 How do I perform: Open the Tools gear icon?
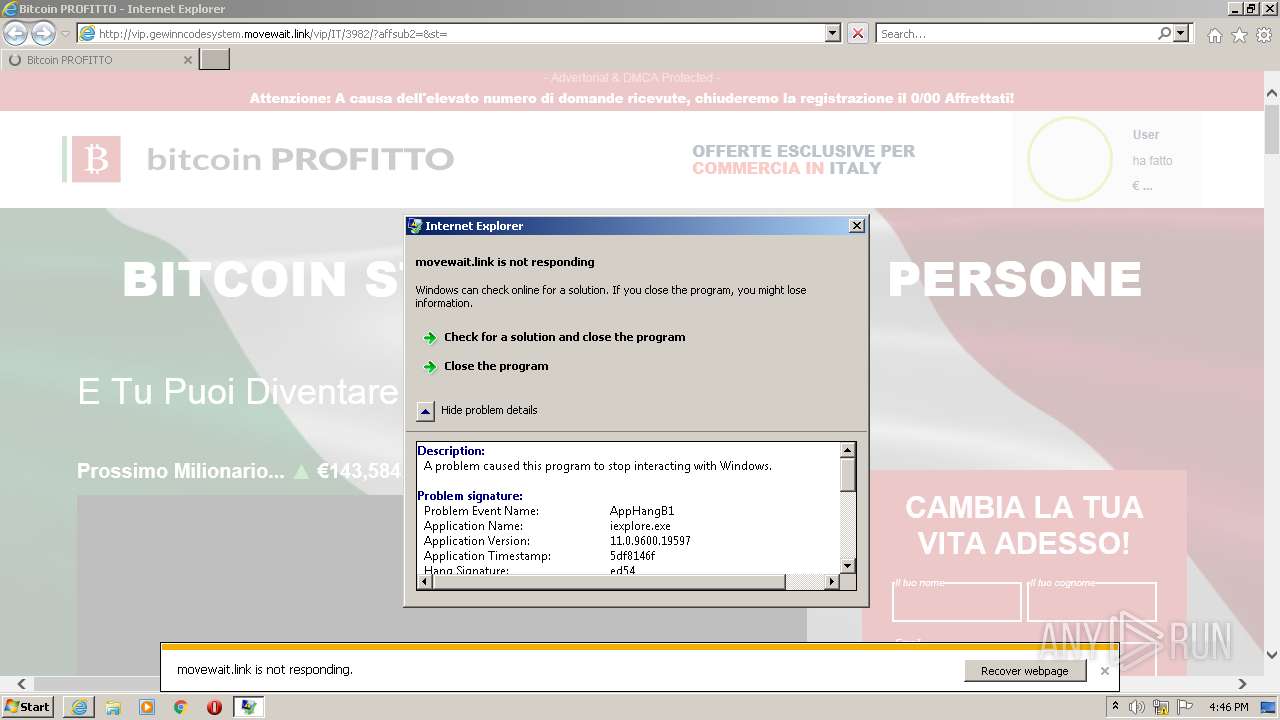1264,35
